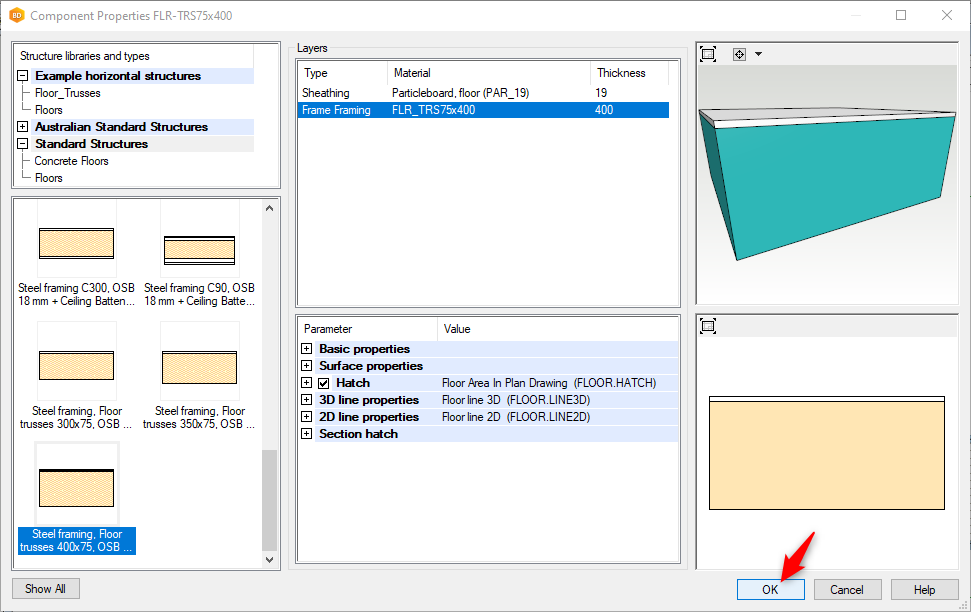Open the view direction dropdown arrow
This screenshot has width=971, height=612.
(x=758, y=54)
